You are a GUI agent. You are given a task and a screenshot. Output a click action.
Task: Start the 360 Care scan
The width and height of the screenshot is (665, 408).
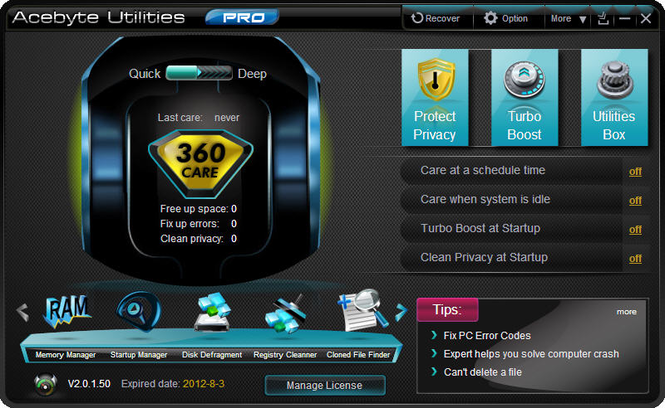(x=200, y=164)
